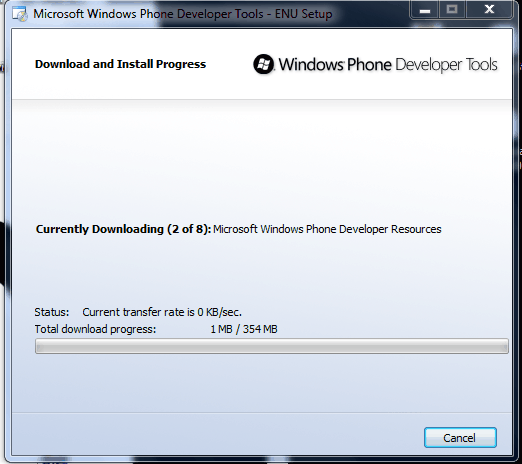
Task: Minimize the setup window
Action: coord(425,10)
